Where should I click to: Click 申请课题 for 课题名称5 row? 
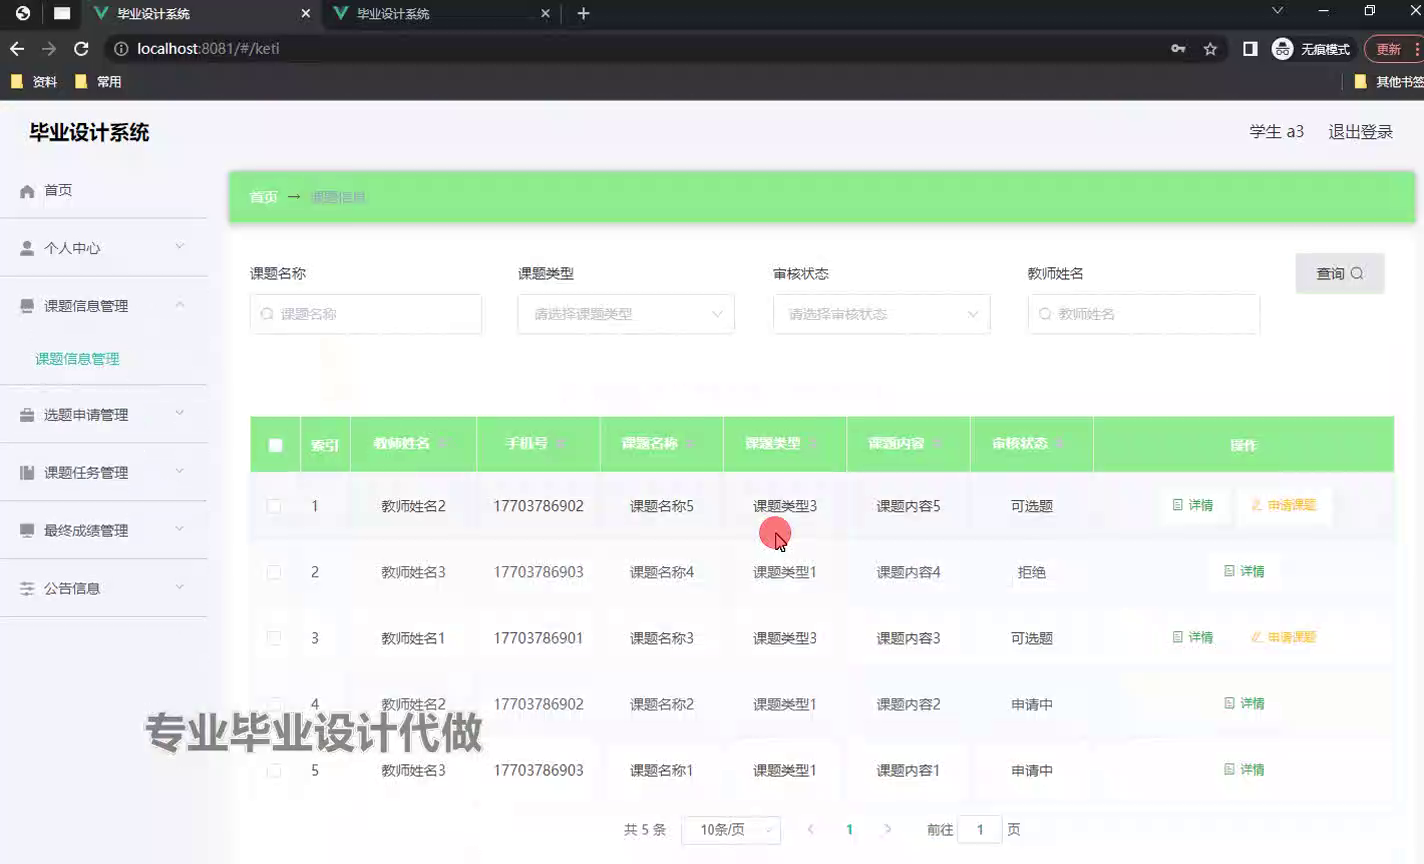[1283, 505]
